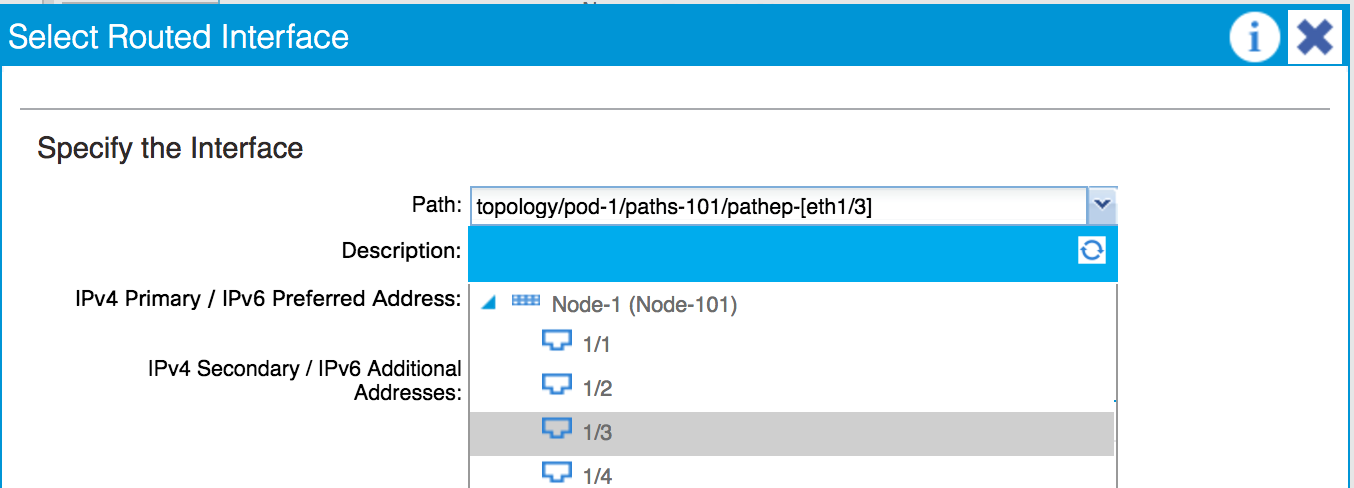This screenshot has height=488, width=1354.
Task: Click the IPv4 Primary / IPv6 Preferred Address label
Action: [x=268, y=298]
